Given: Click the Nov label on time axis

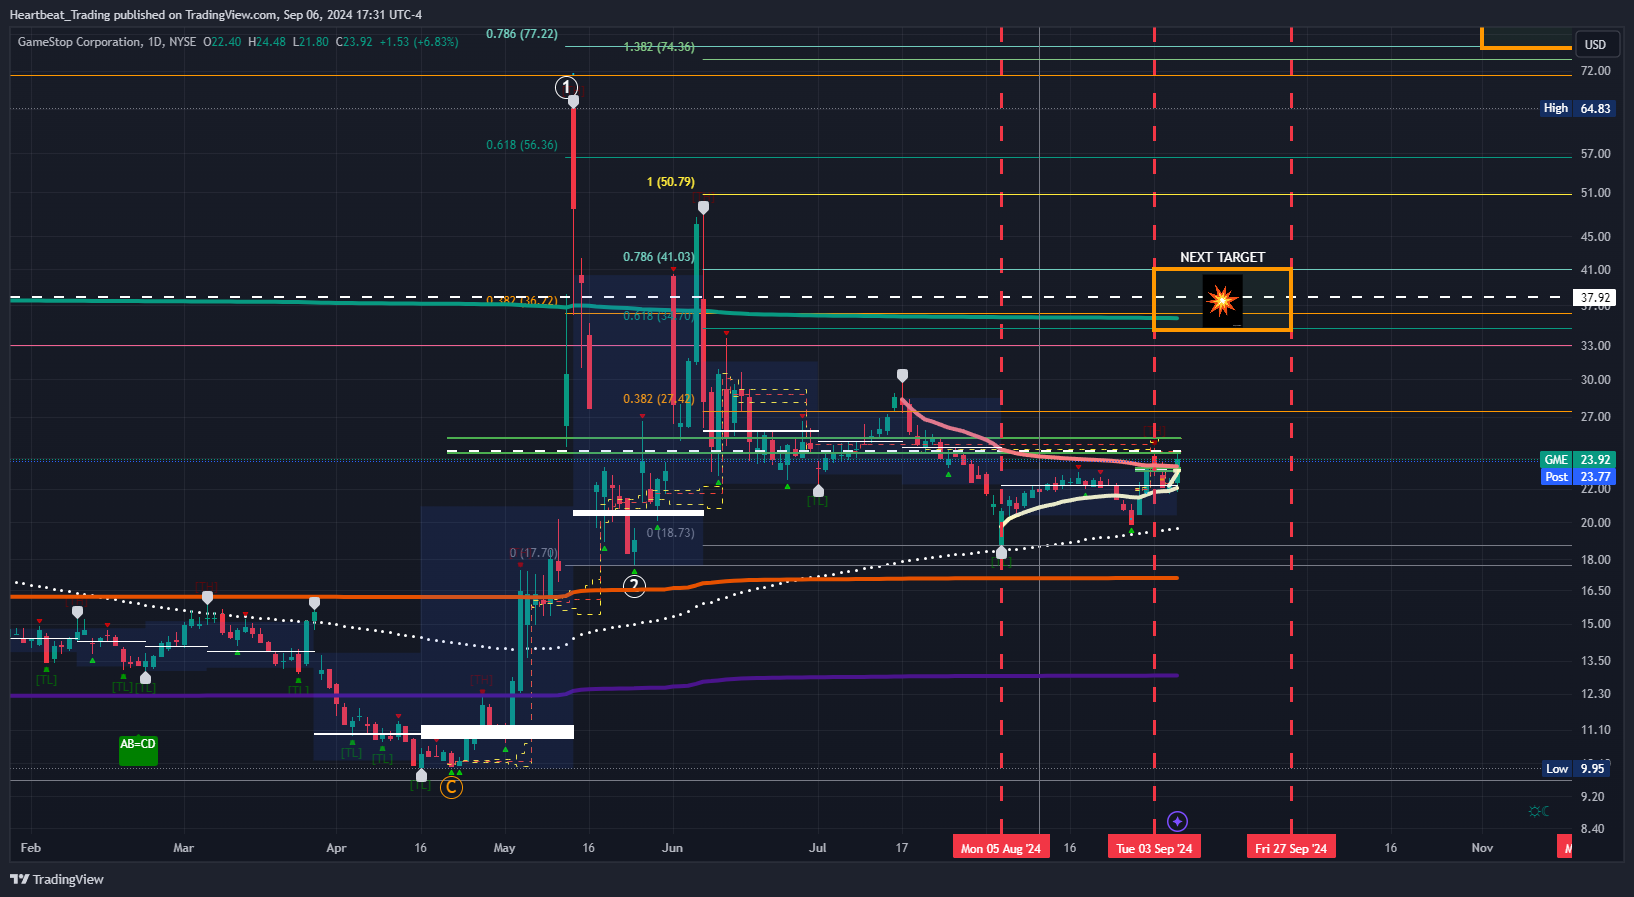Looking at the screenshot, I should point(1482,848).
